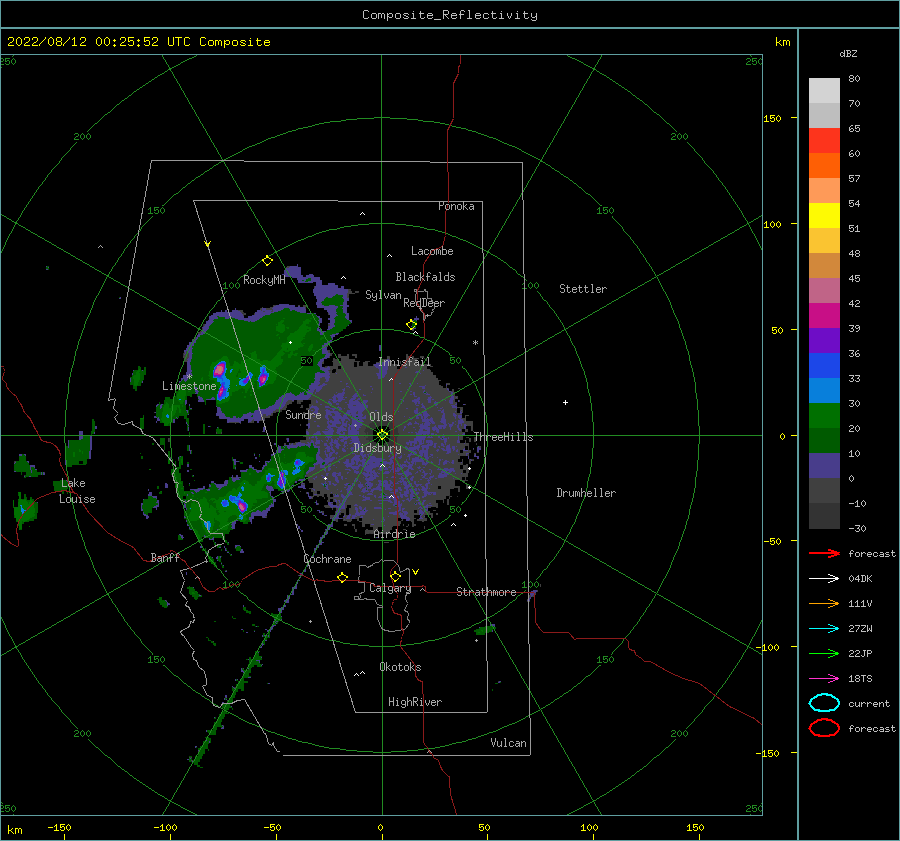Click the Airdrie label
900x841 pixels.
point(394,534)
